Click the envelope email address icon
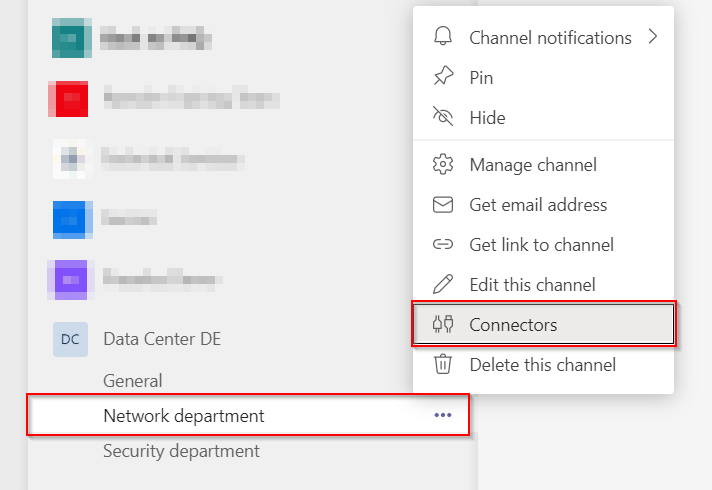 point(442,205)
